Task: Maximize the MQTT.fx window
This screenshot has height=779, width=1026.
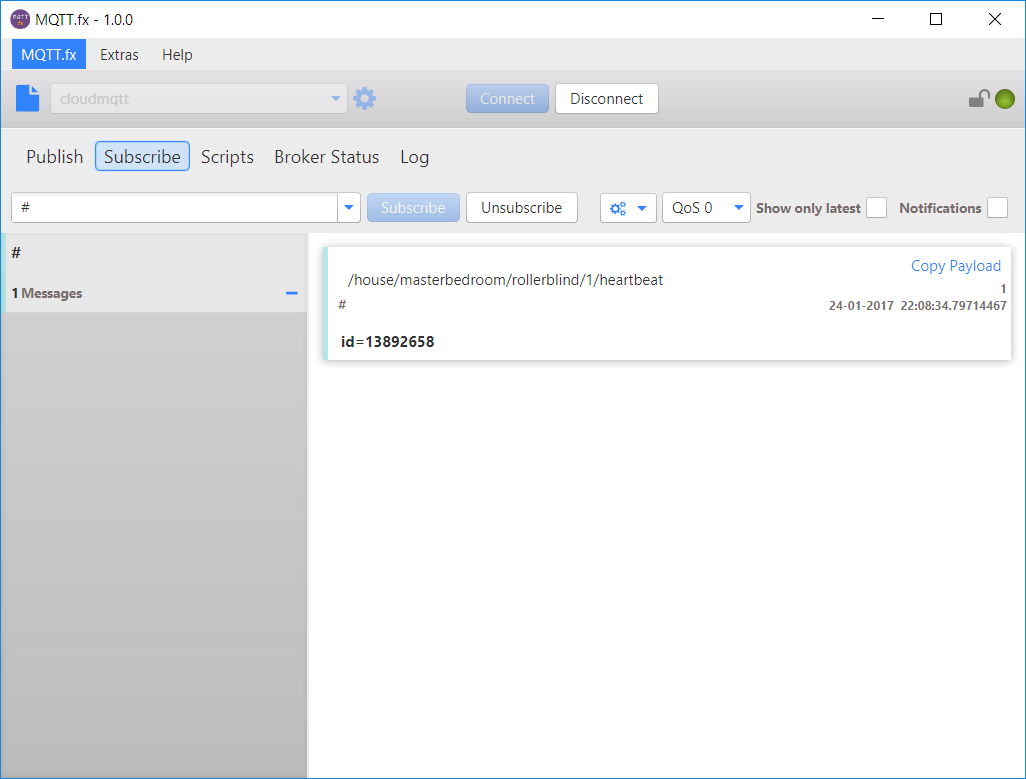Action: 936,19
